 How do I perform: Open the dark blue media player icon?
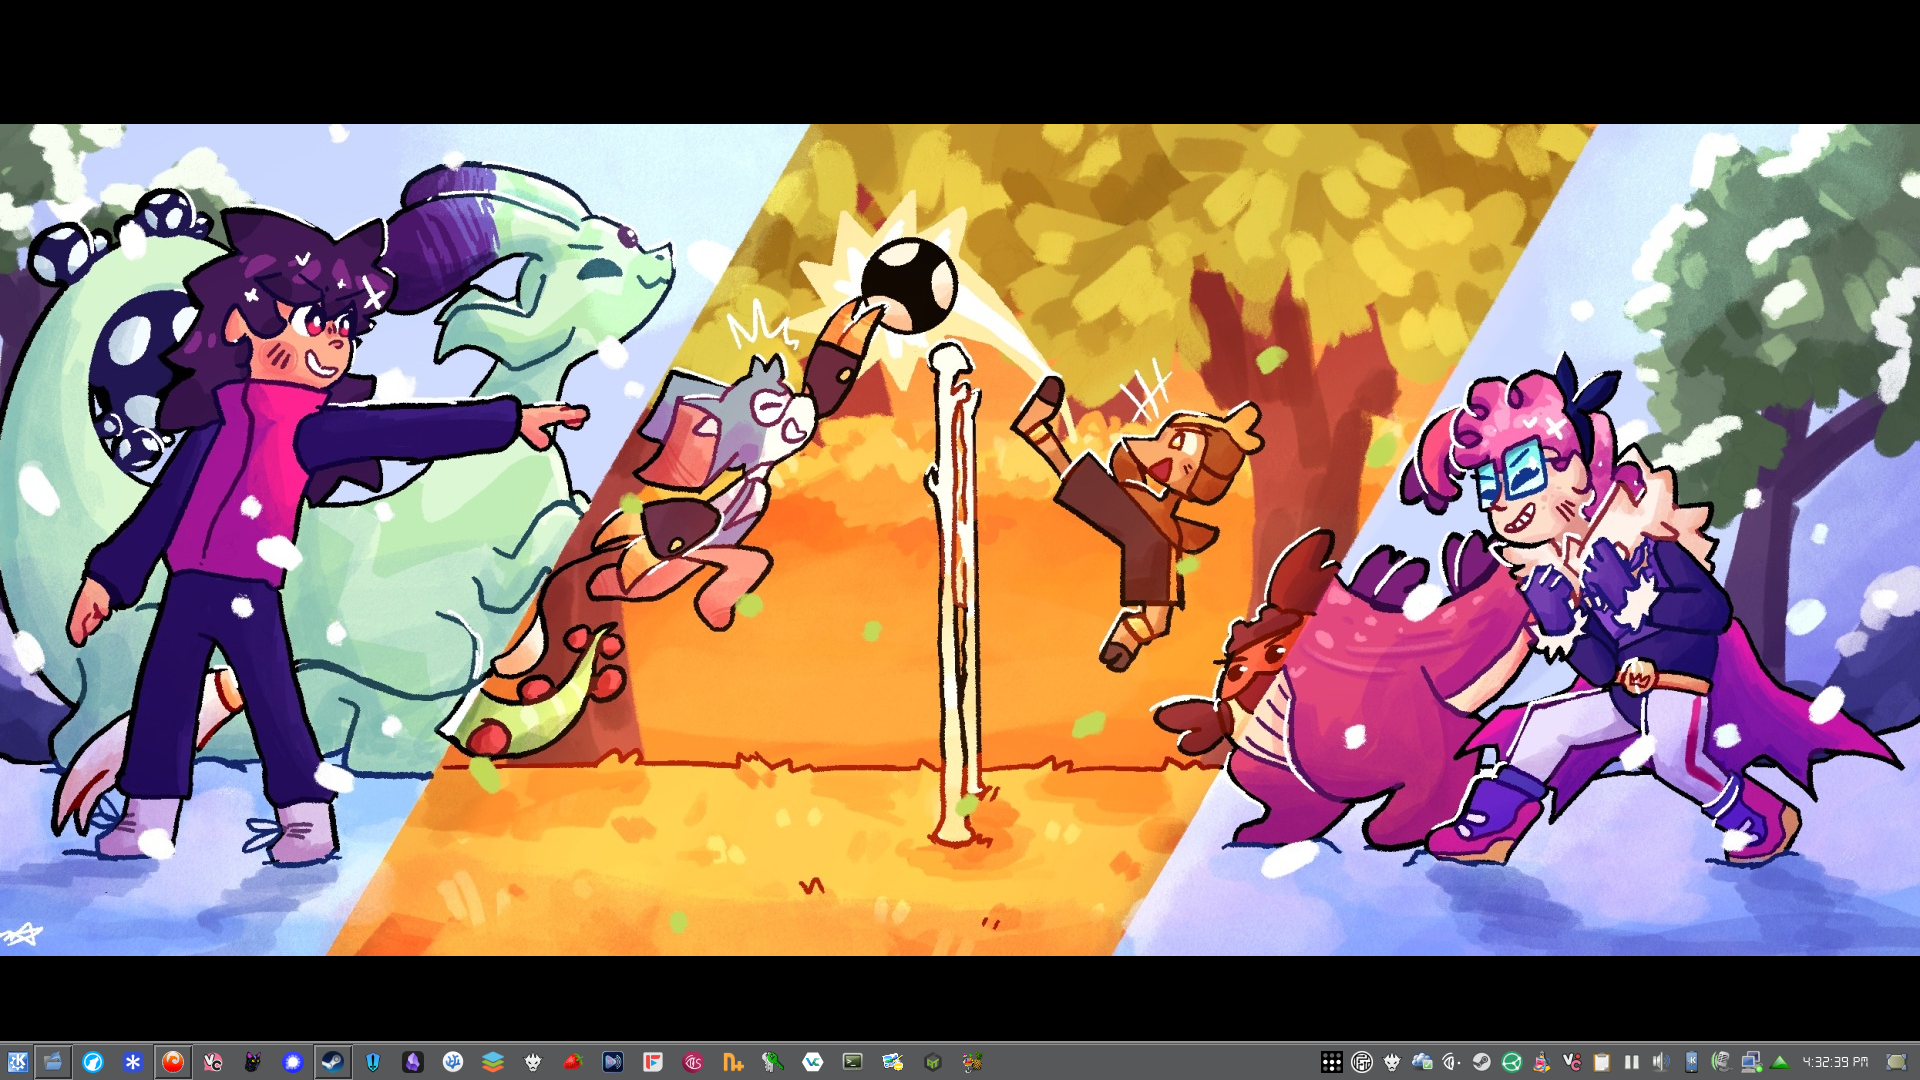click(x=613, y=1062)
